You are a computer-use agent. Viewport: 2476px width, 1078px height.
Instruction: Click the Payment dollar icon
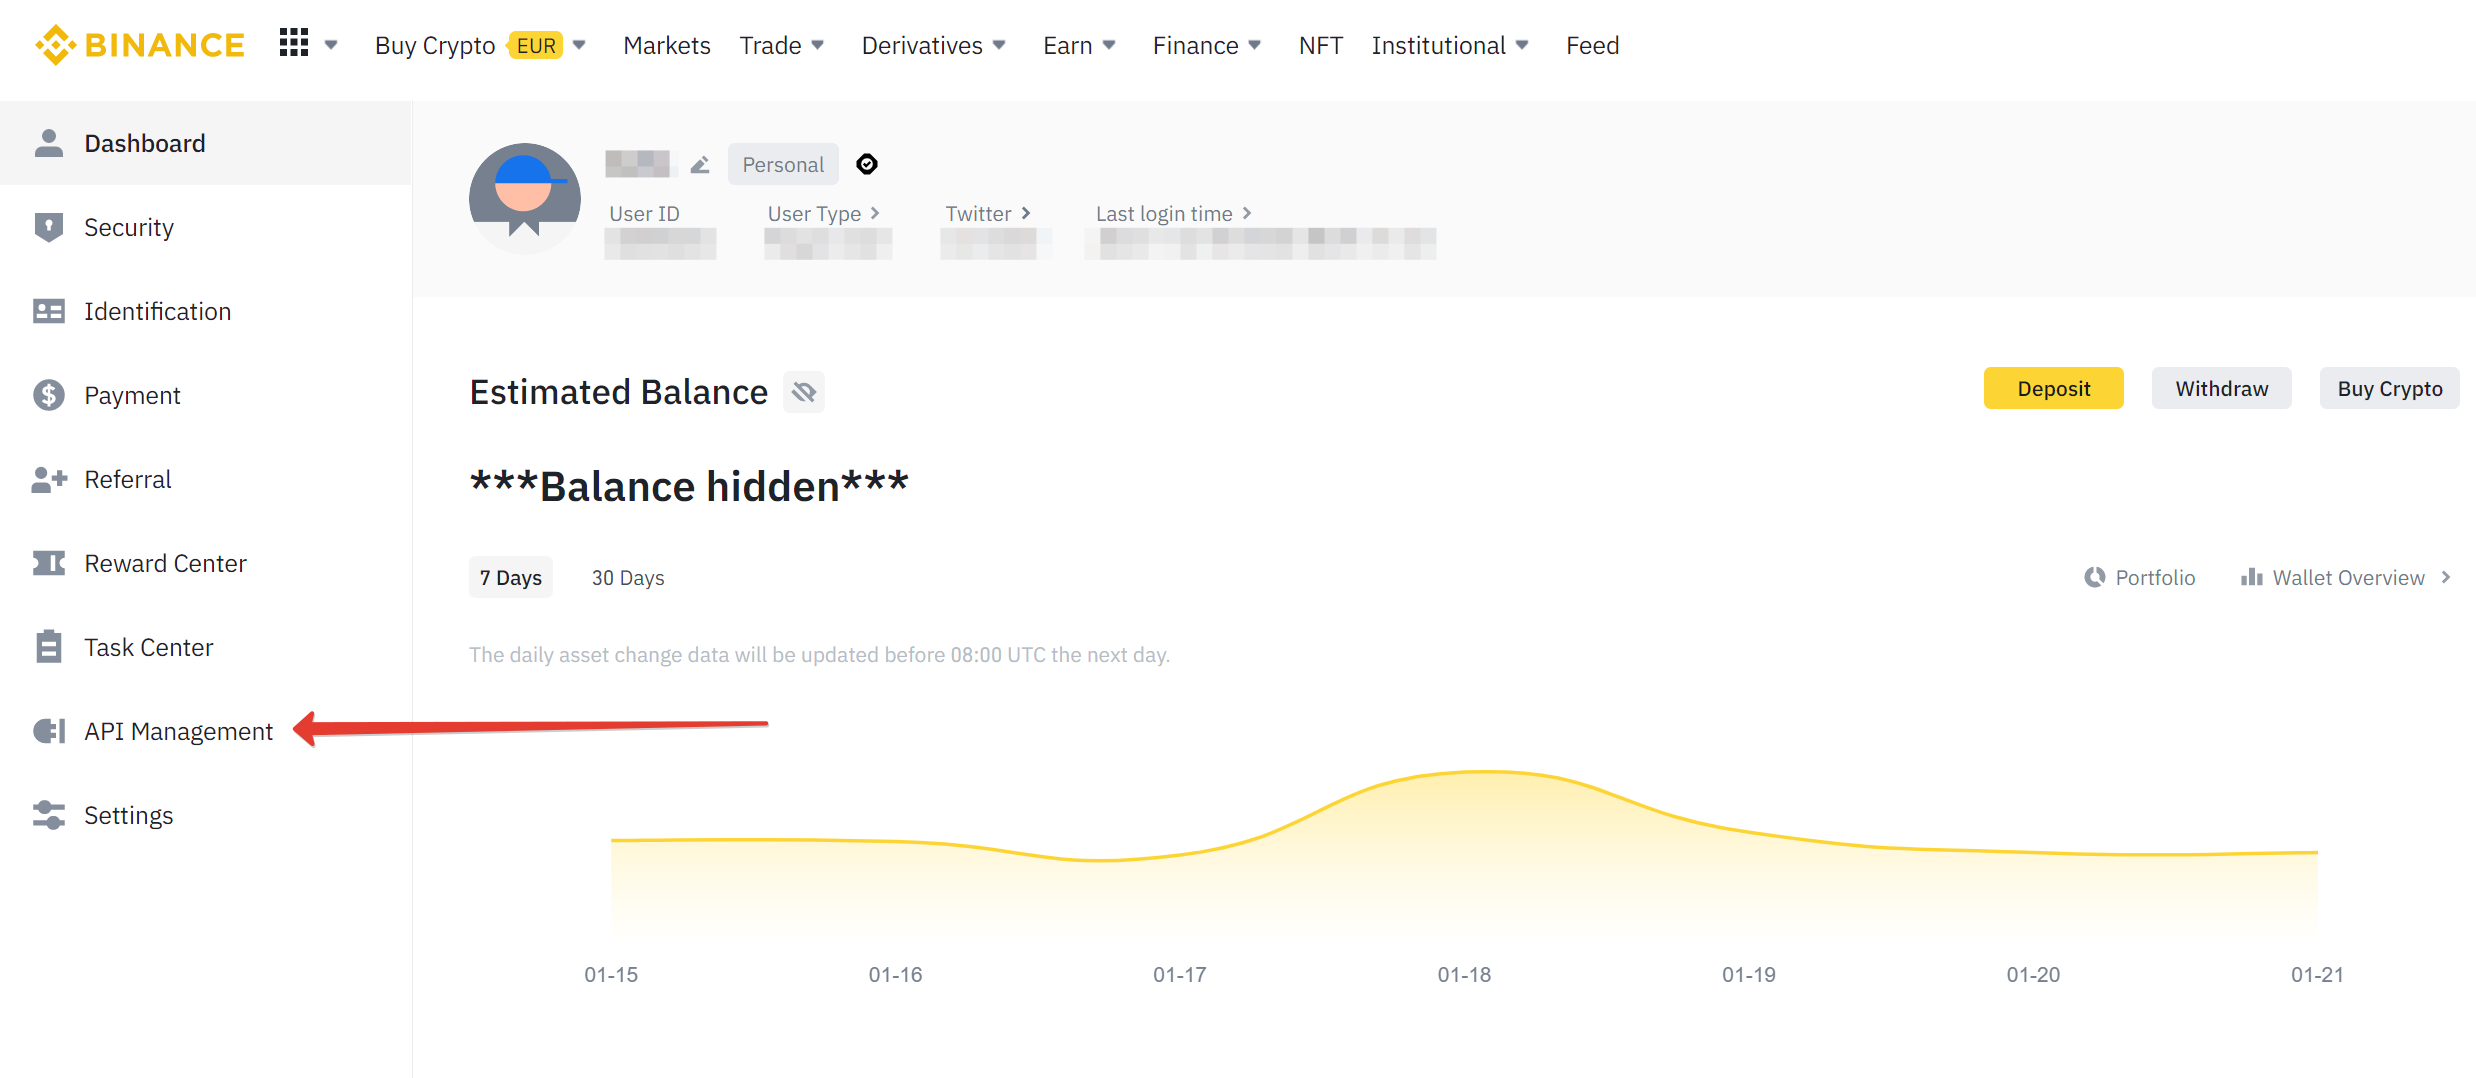(48, 395)
